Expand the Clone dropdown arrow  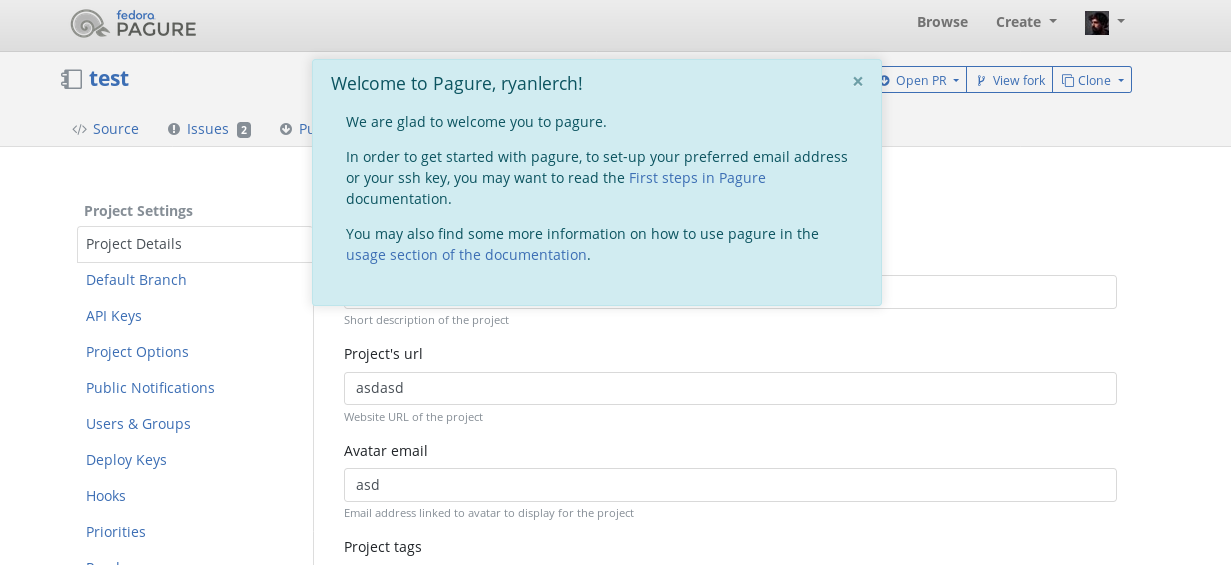(1120, 81)
